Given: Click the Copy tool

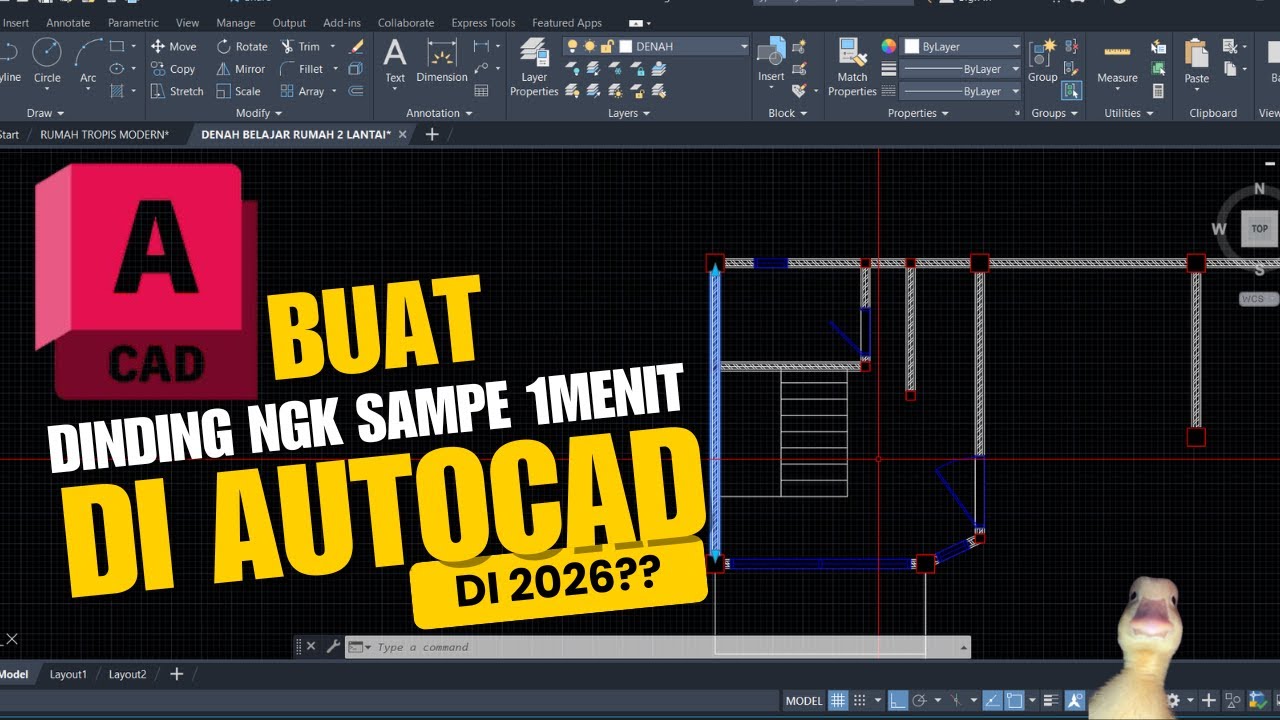Looking at the screenshot, I should coord(174,69).
